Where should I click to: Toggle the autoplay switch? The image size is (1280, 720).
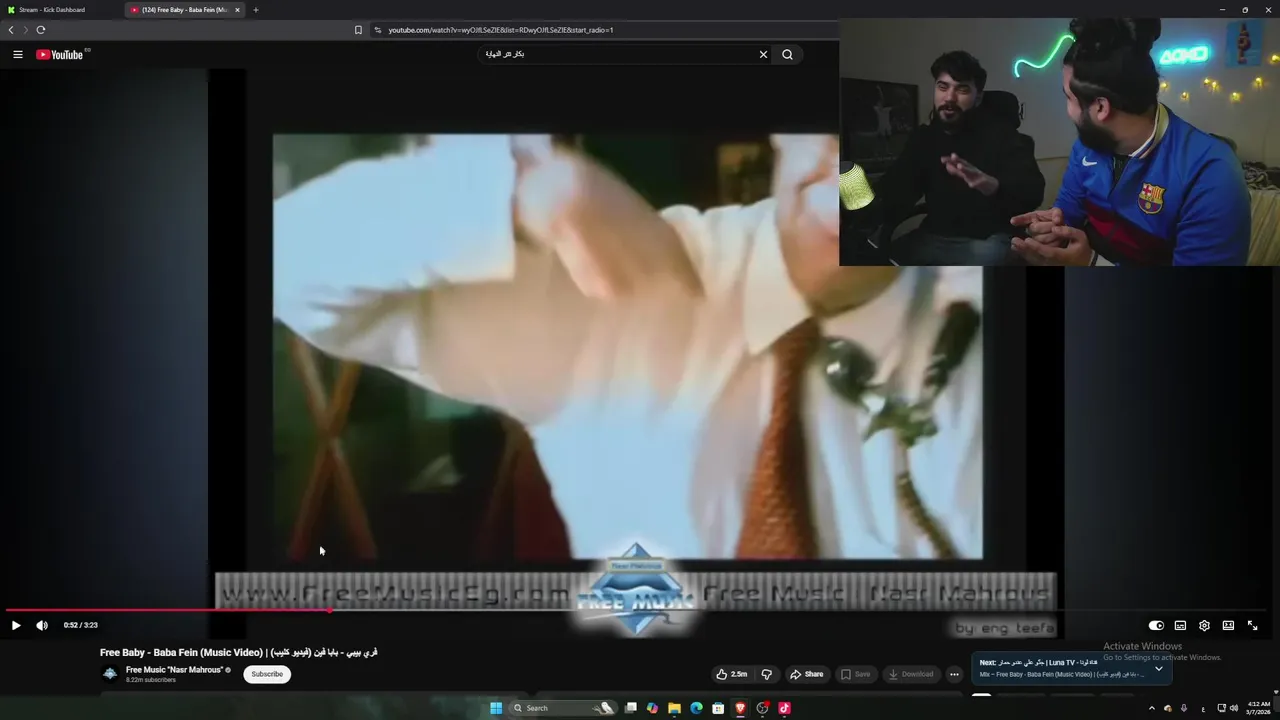point(1156,625)
